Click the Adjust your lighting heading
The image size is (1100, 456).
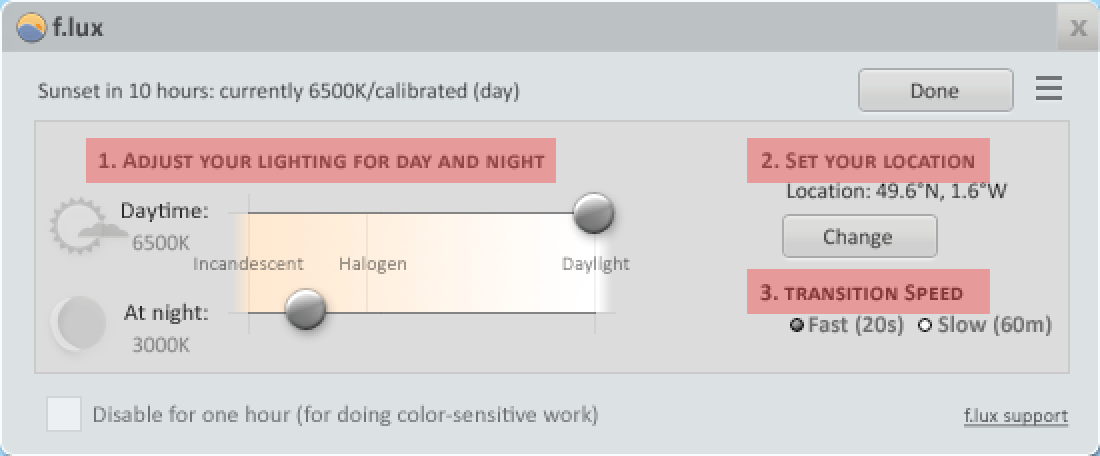[x=321, y=161]
